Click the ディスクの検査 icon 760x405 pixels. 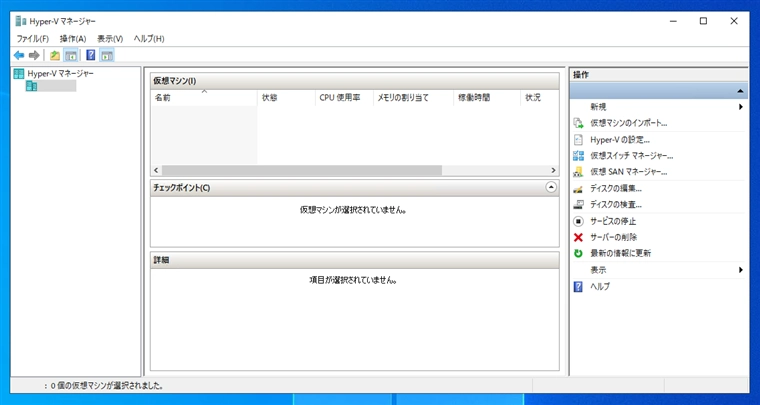click(x=578, y=204)
